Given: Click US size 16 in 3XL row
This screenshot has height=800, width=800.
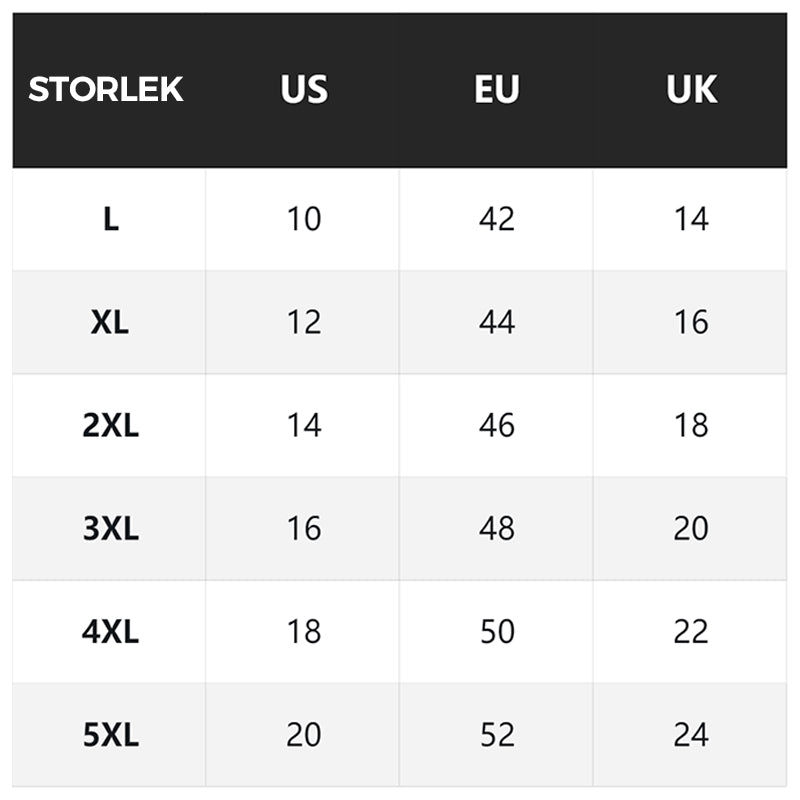Looking at the screenshot, I should point(304,529).
